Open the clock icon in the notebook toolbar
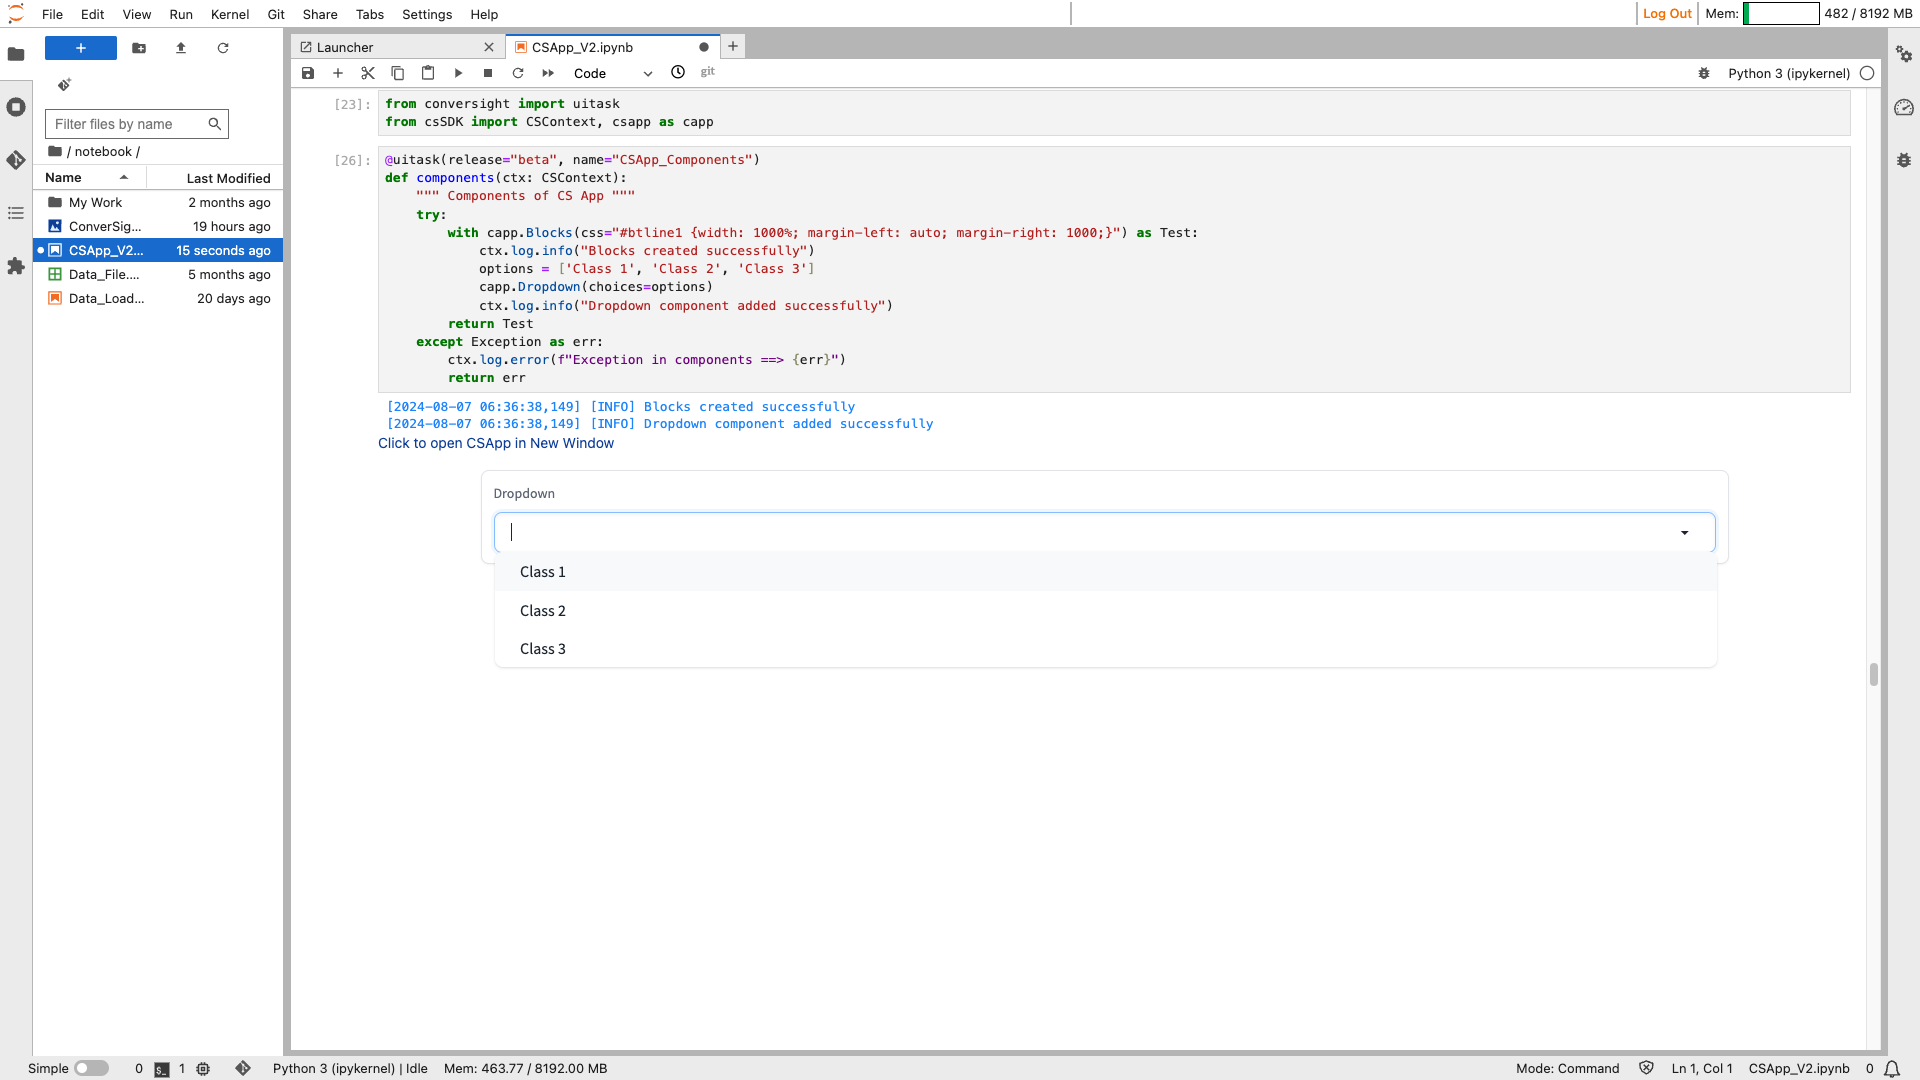 point(678,72)
